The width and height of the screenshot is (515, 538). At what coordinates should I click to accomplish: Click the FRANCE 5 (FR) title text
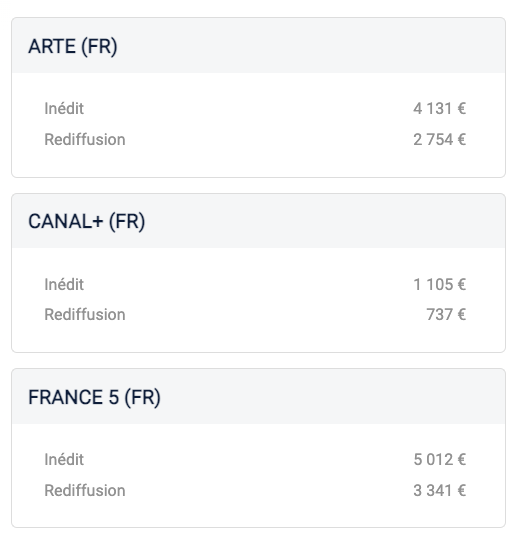(x=94, y=397)
